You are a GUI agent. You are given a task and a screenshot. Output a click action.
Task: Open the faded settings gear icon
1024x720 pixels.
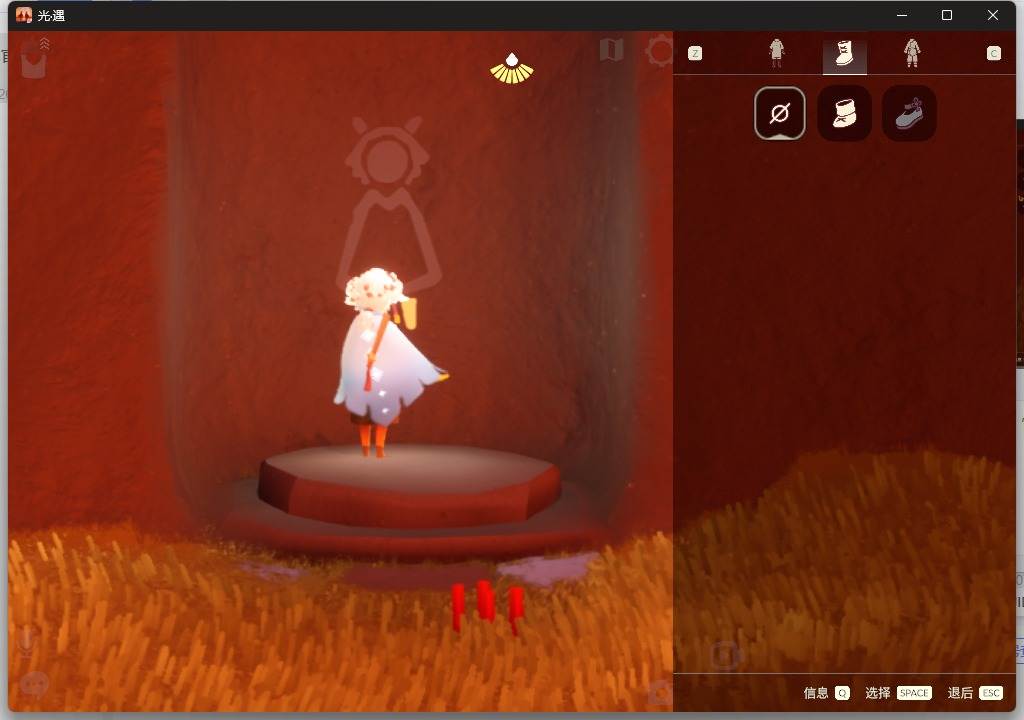[x=660, y=50]
